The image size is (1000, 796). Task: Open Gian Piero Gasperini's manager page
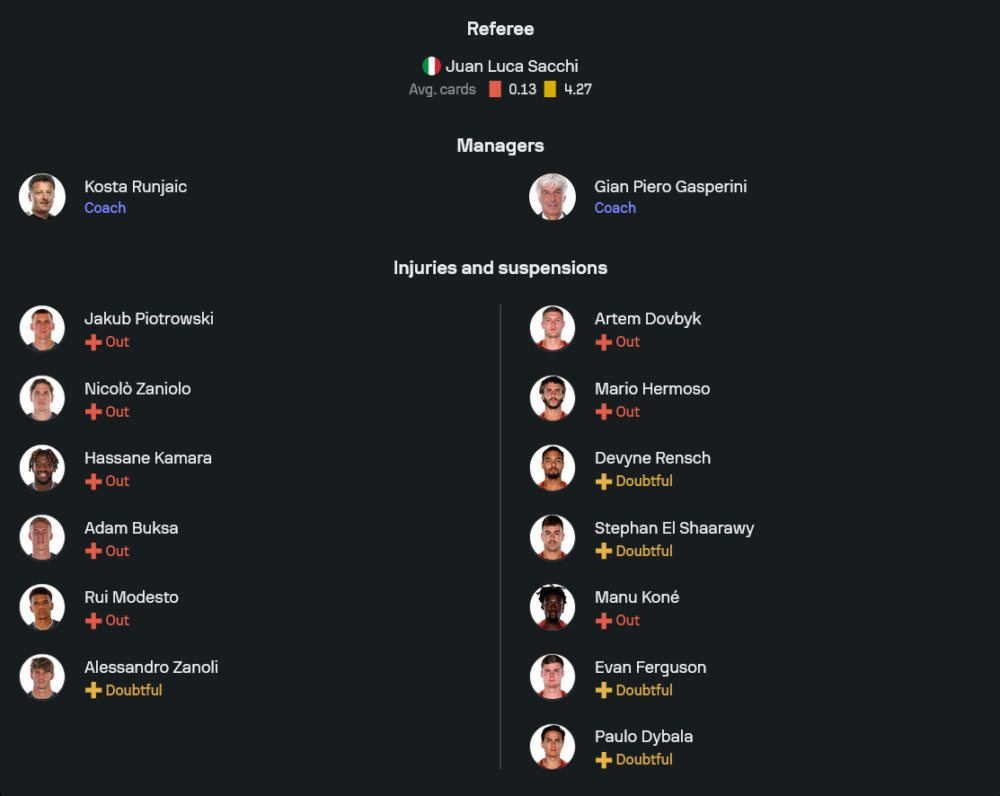pyautogui.click(x=670, y=187)
